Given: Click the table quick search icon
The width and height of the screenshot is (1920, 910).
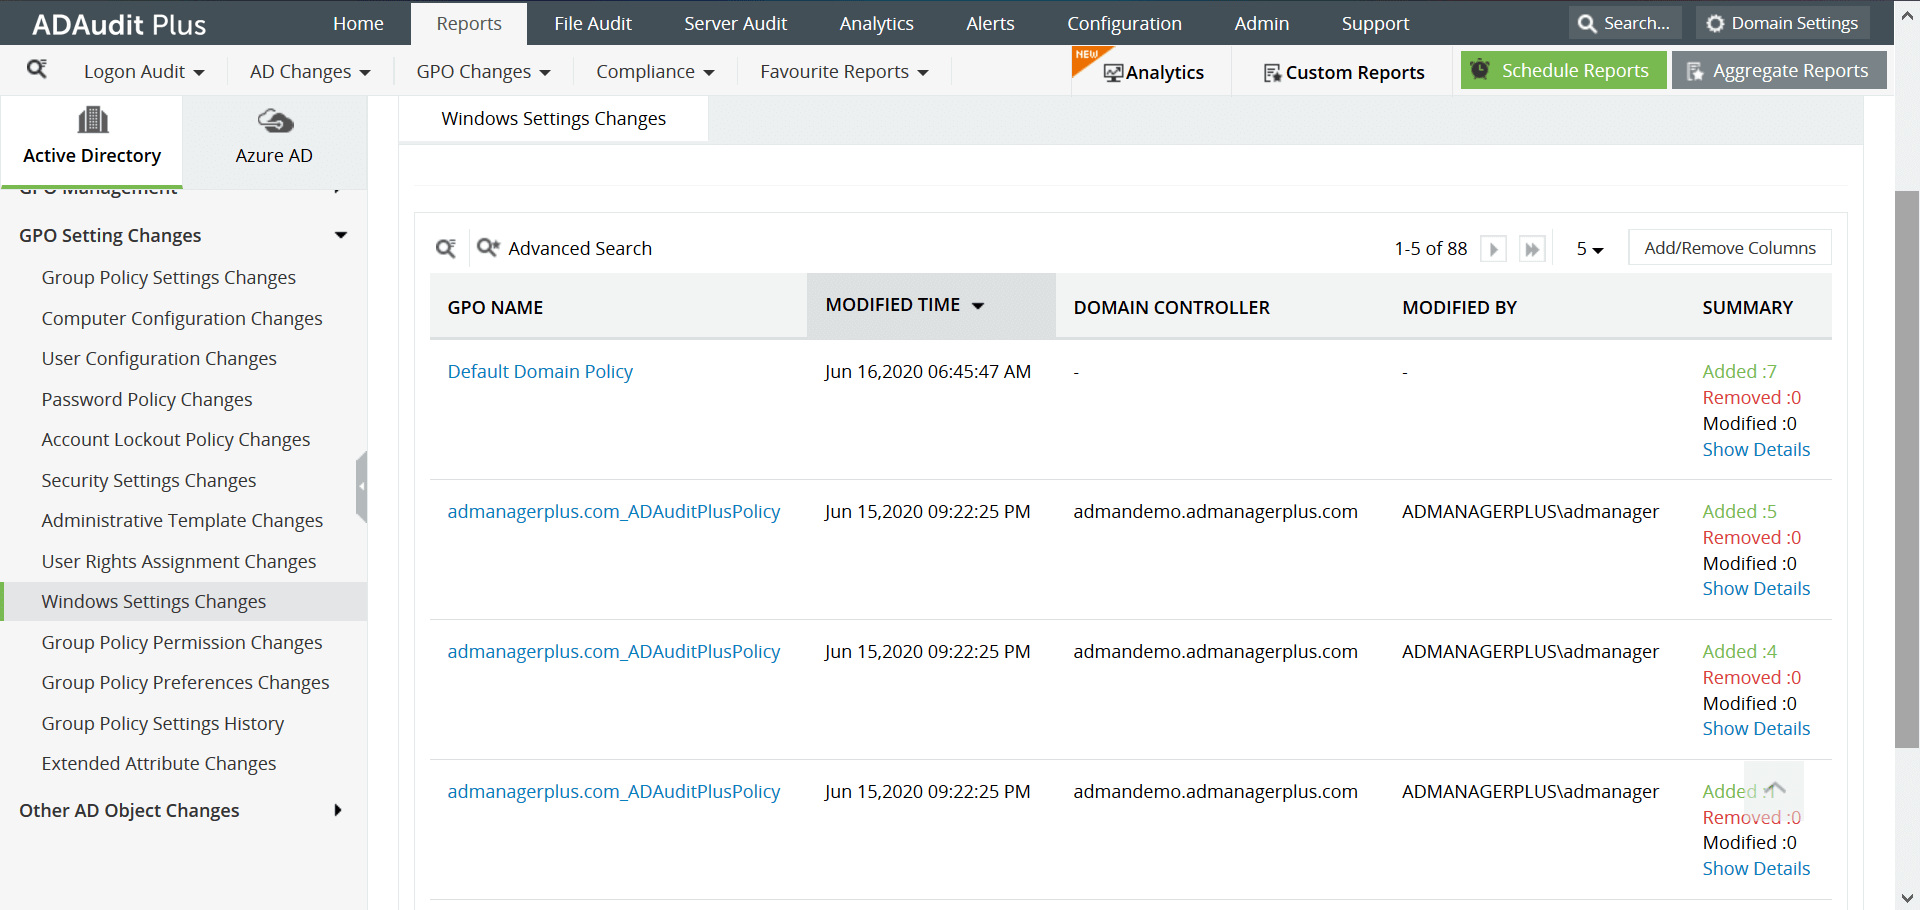Looking at the screenshot, I should [446, 248].
